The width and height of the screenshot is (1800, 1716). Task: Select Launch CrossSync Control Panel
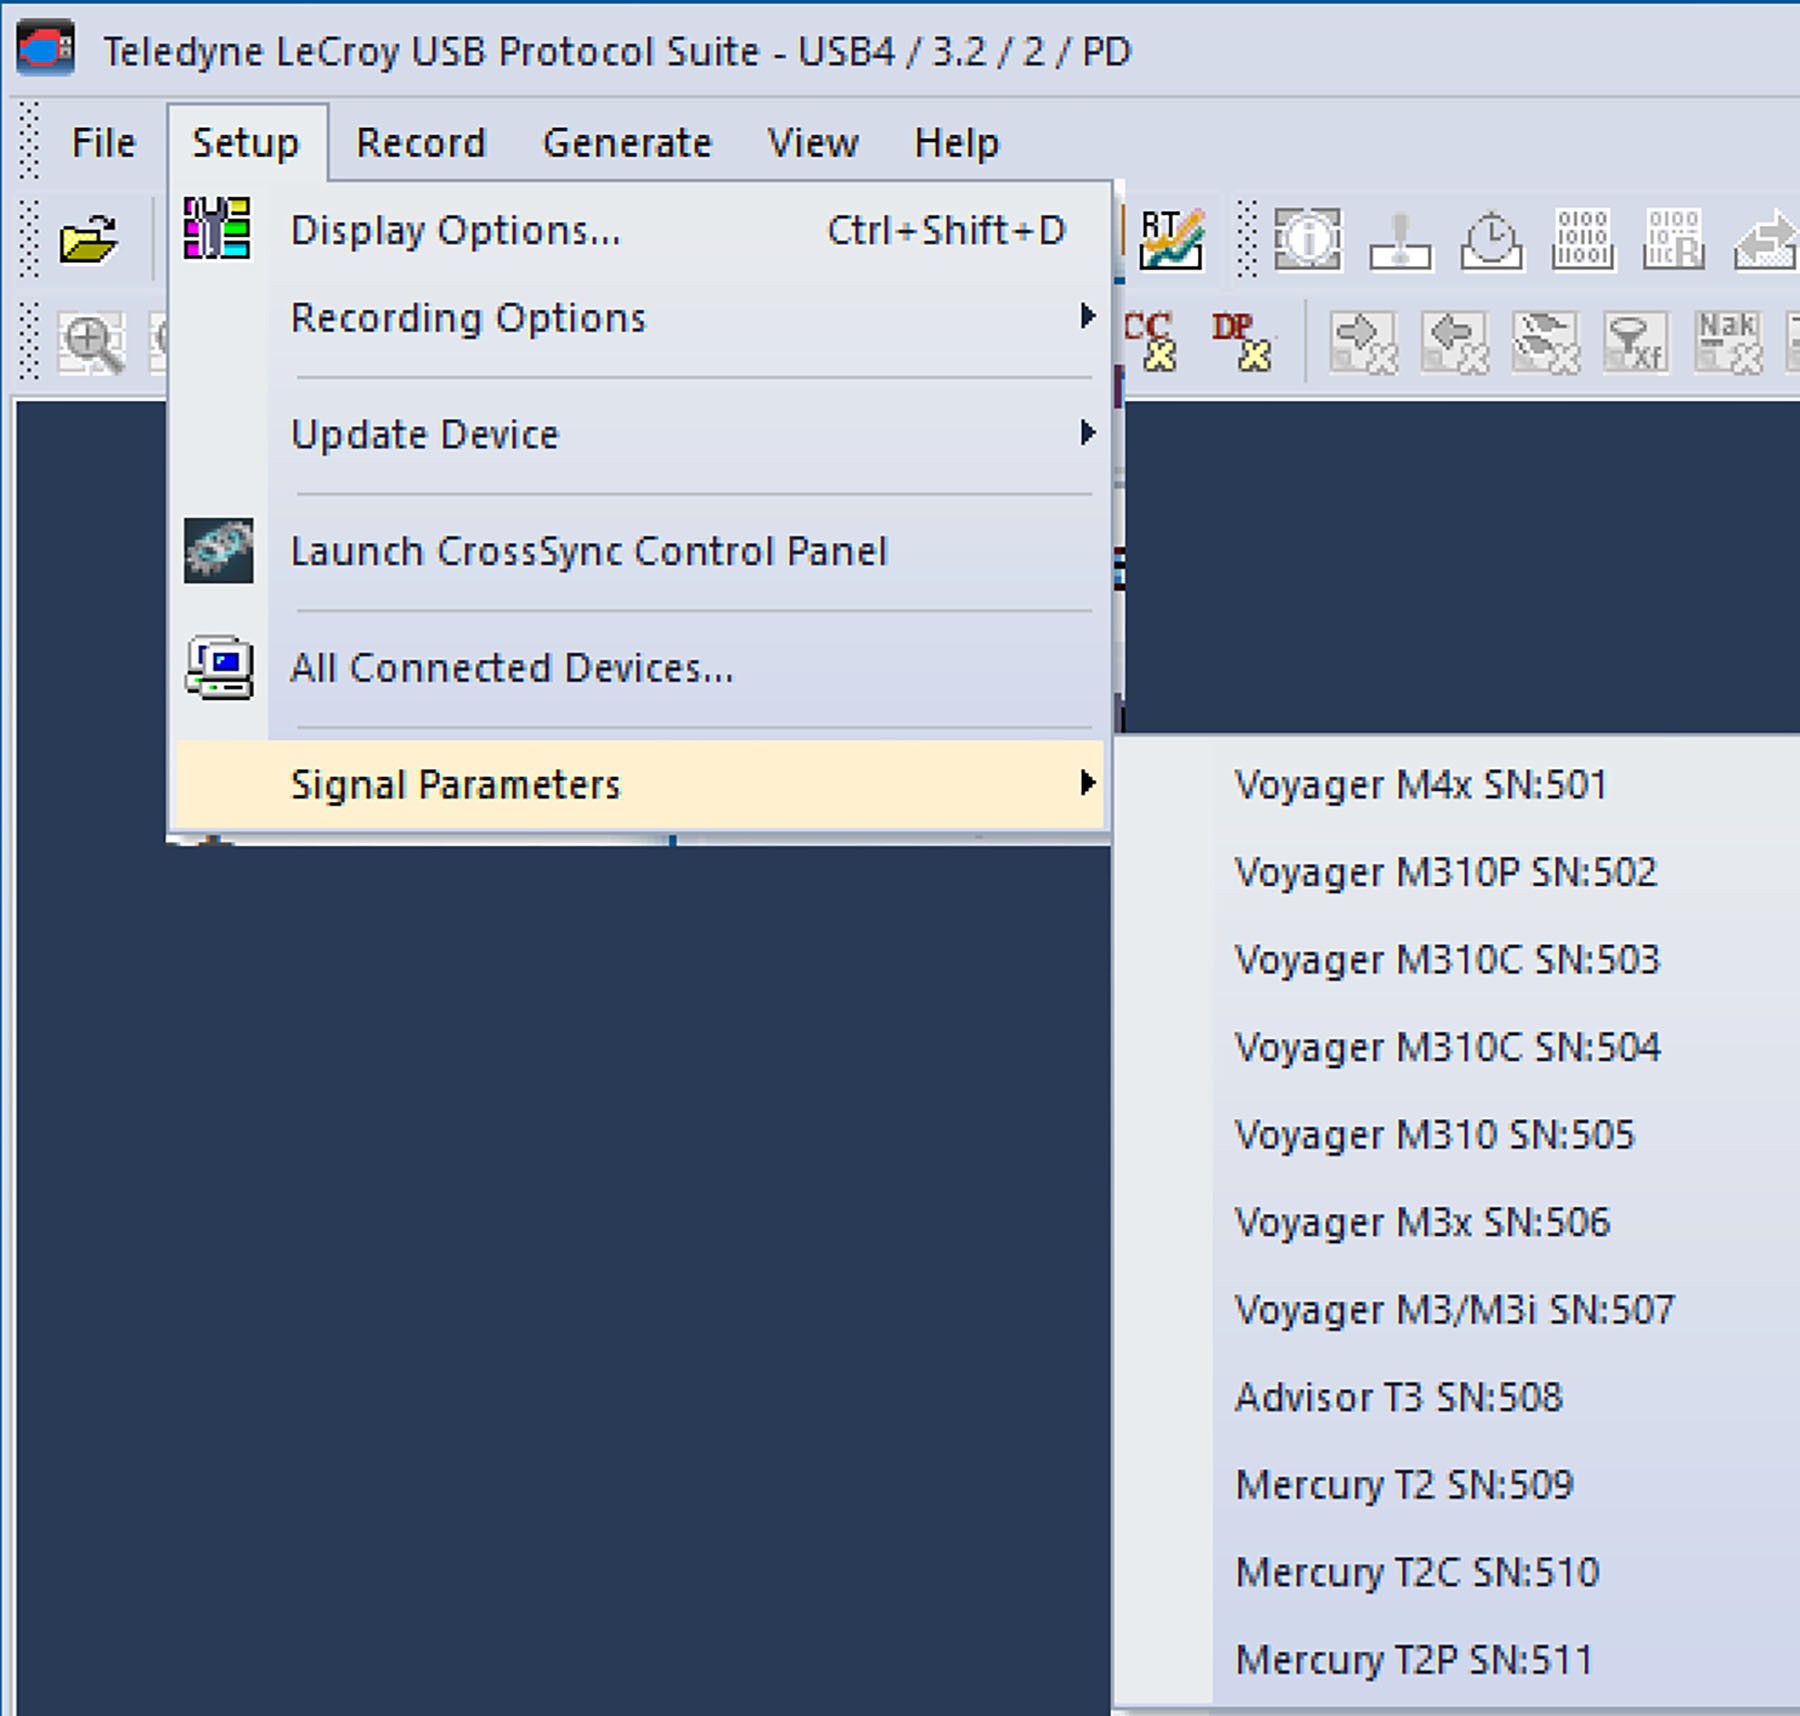tap(640, 551)
